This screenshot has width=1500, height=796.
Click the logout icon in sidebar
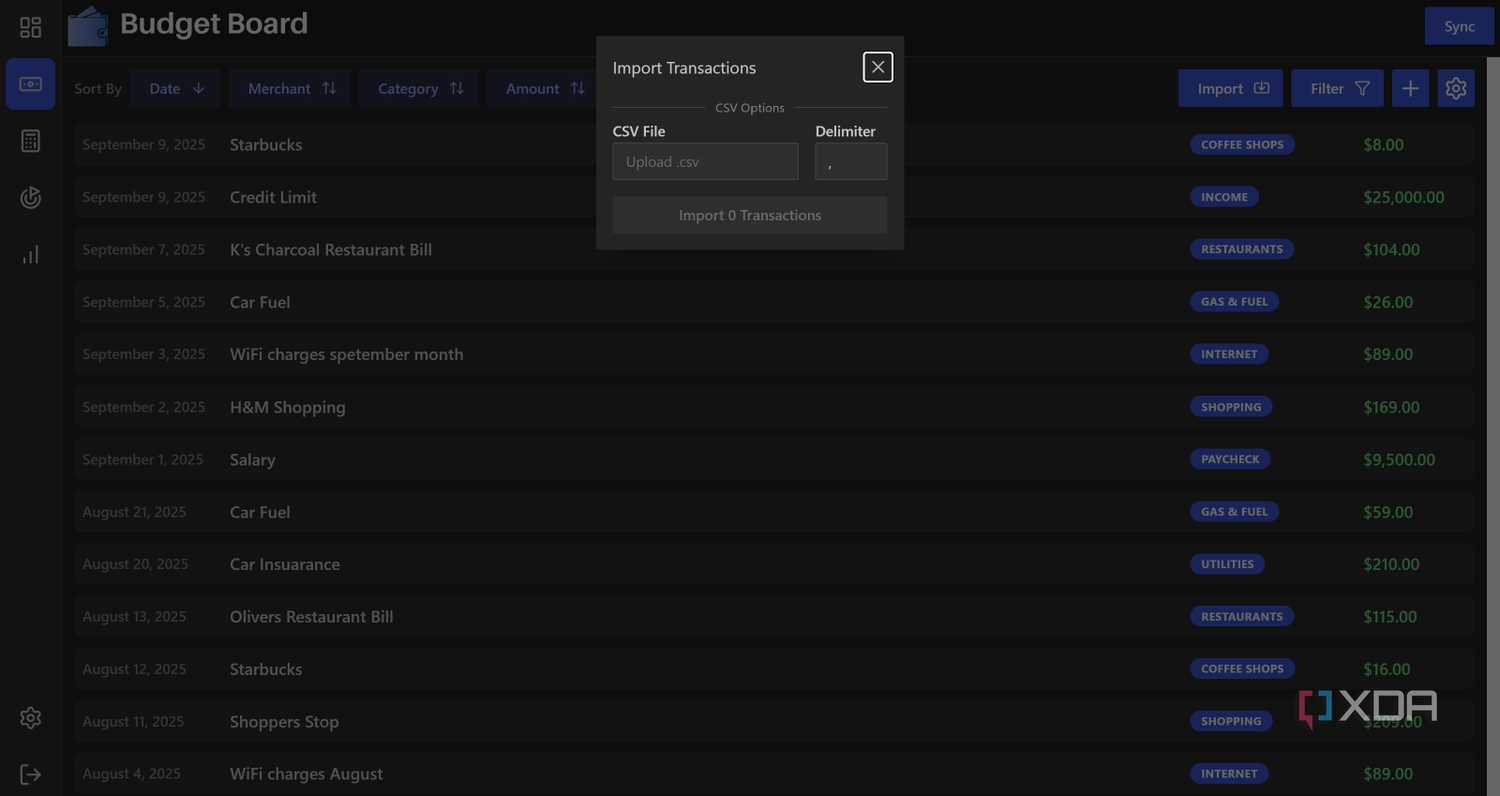(30, 775)
